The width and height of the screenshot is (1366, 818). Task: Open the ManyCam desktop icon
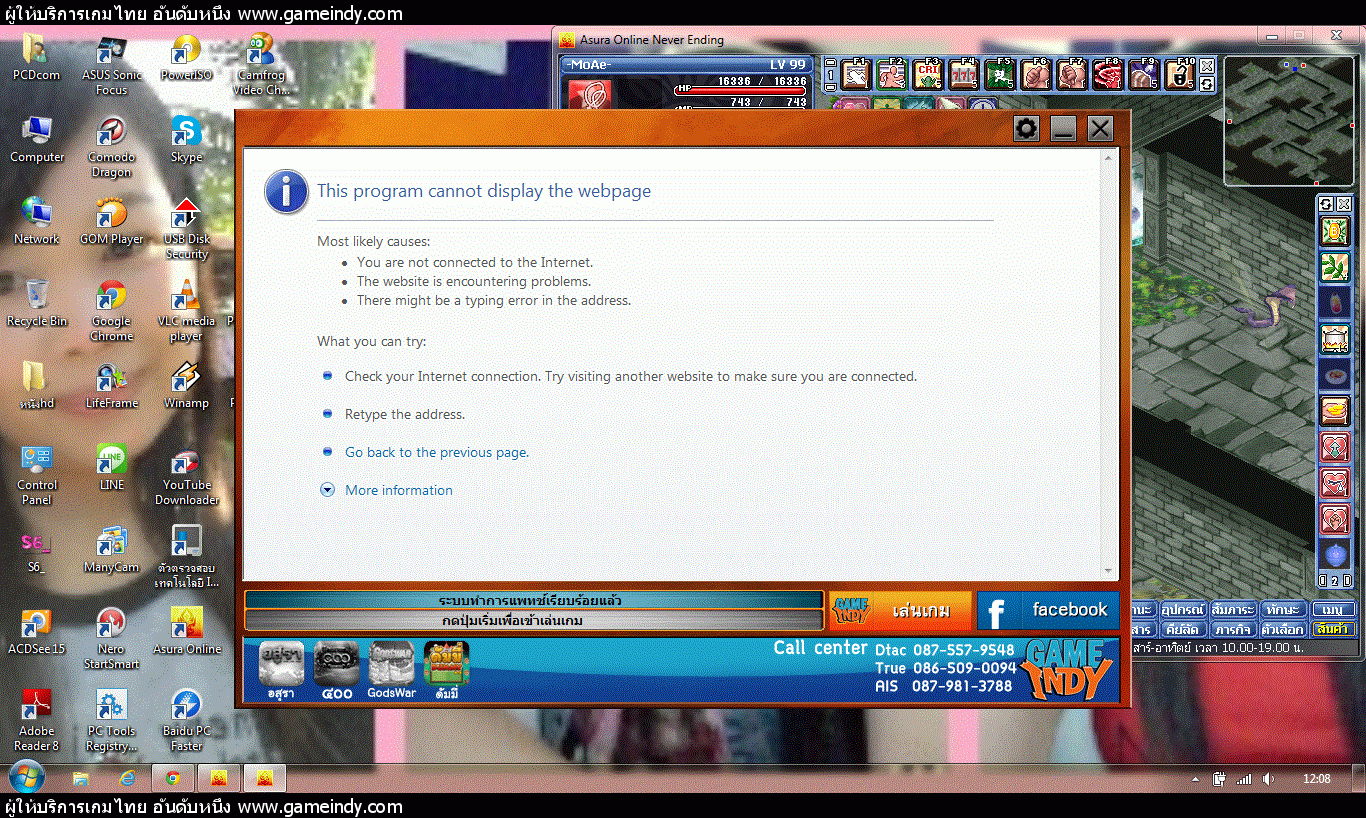112,549
